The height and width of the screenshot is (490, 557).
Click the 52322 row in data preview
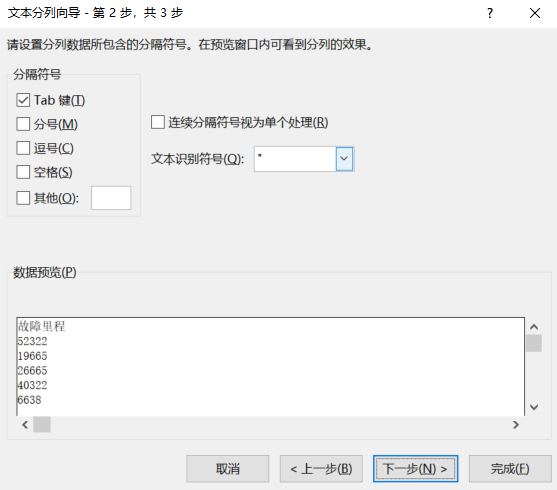pyautogui.click(x=32, y=341)
